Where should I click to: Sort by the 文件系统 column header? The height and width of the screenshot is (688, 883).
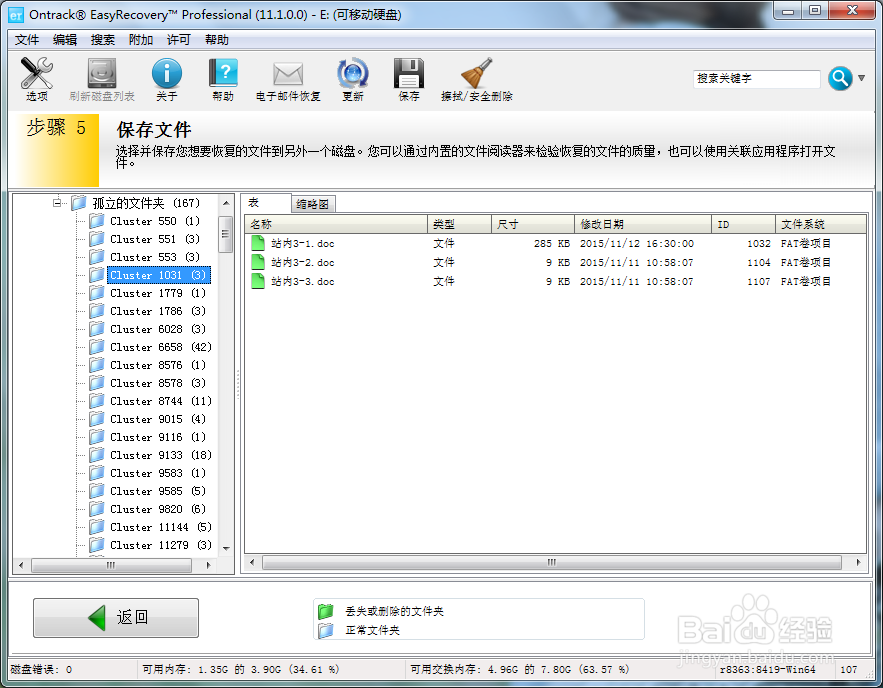pos(821,224)
